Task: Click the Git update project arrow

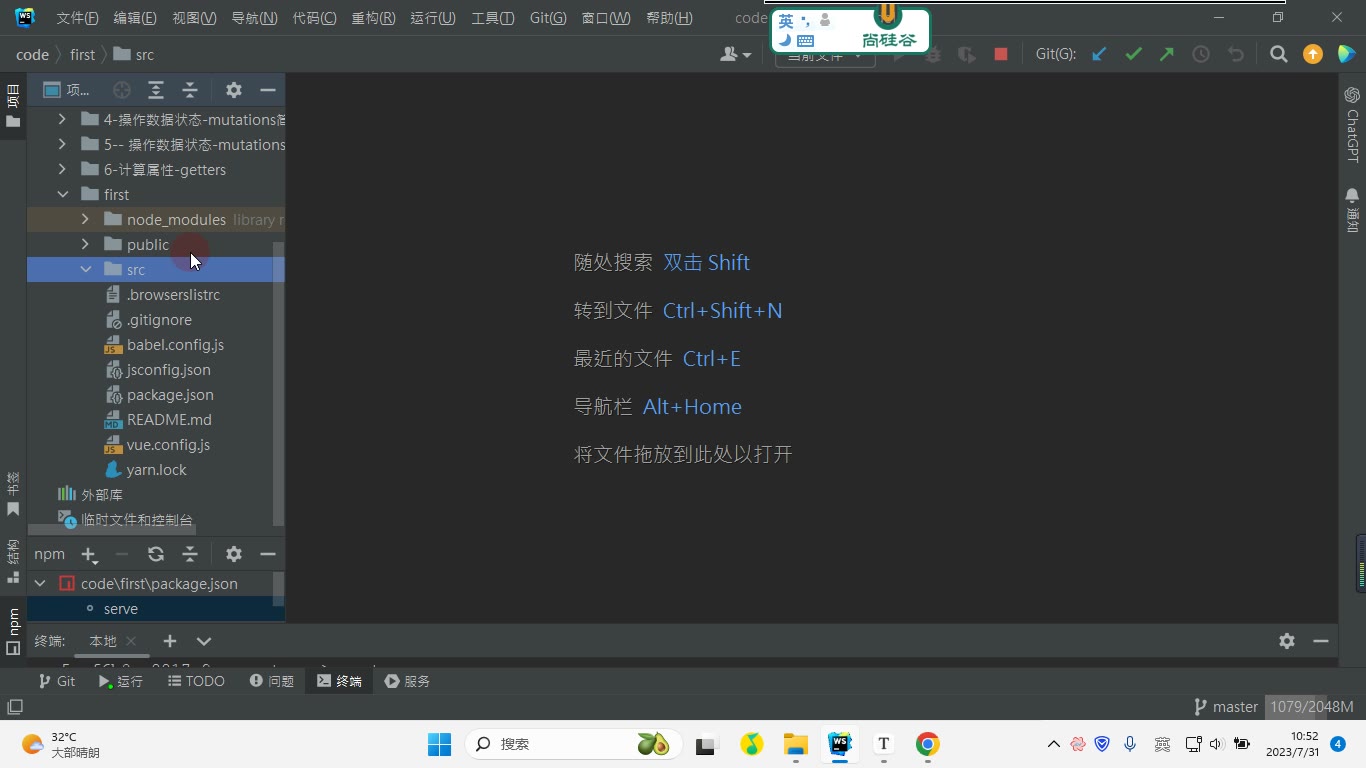Action: (1099, 54)
